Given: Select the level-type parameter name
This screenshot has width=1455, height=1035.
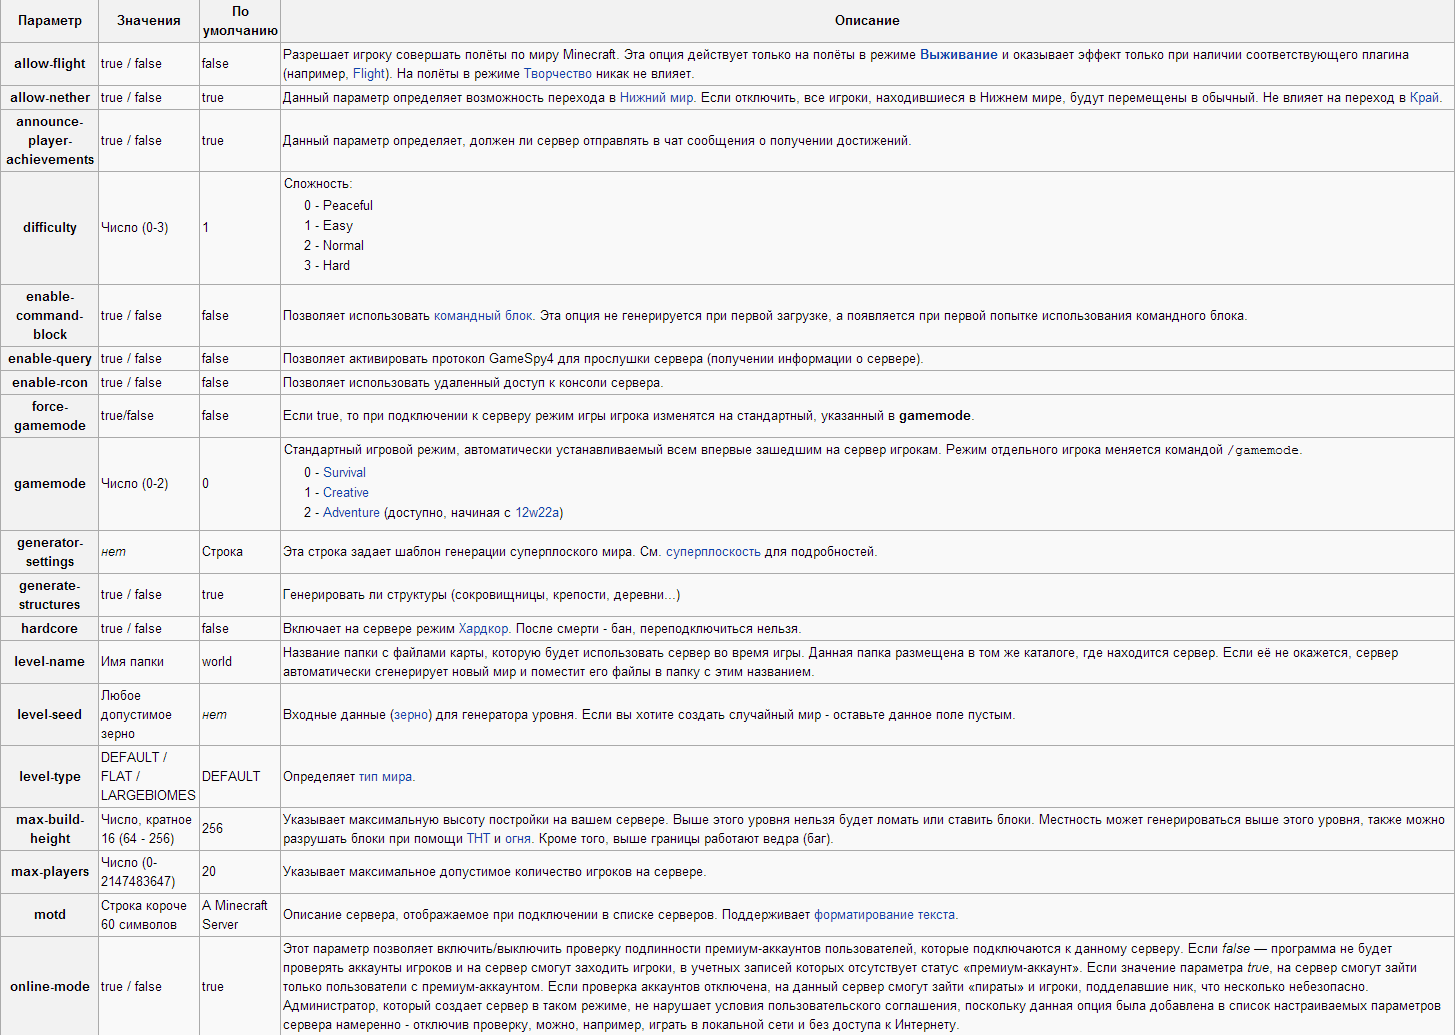Looking at the screenshot, I should click(50, 777).
